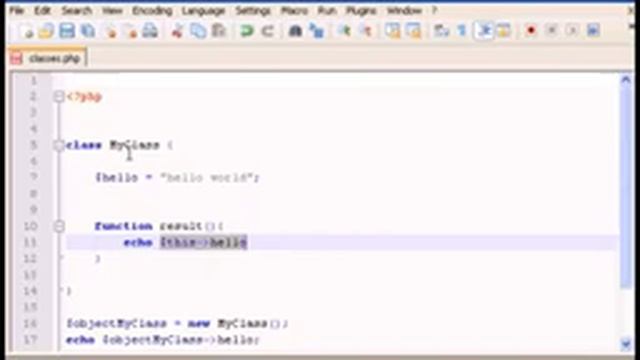The width and height of the screenshot is (640, 360).
Task: Open the File menu
Action: 17,11
